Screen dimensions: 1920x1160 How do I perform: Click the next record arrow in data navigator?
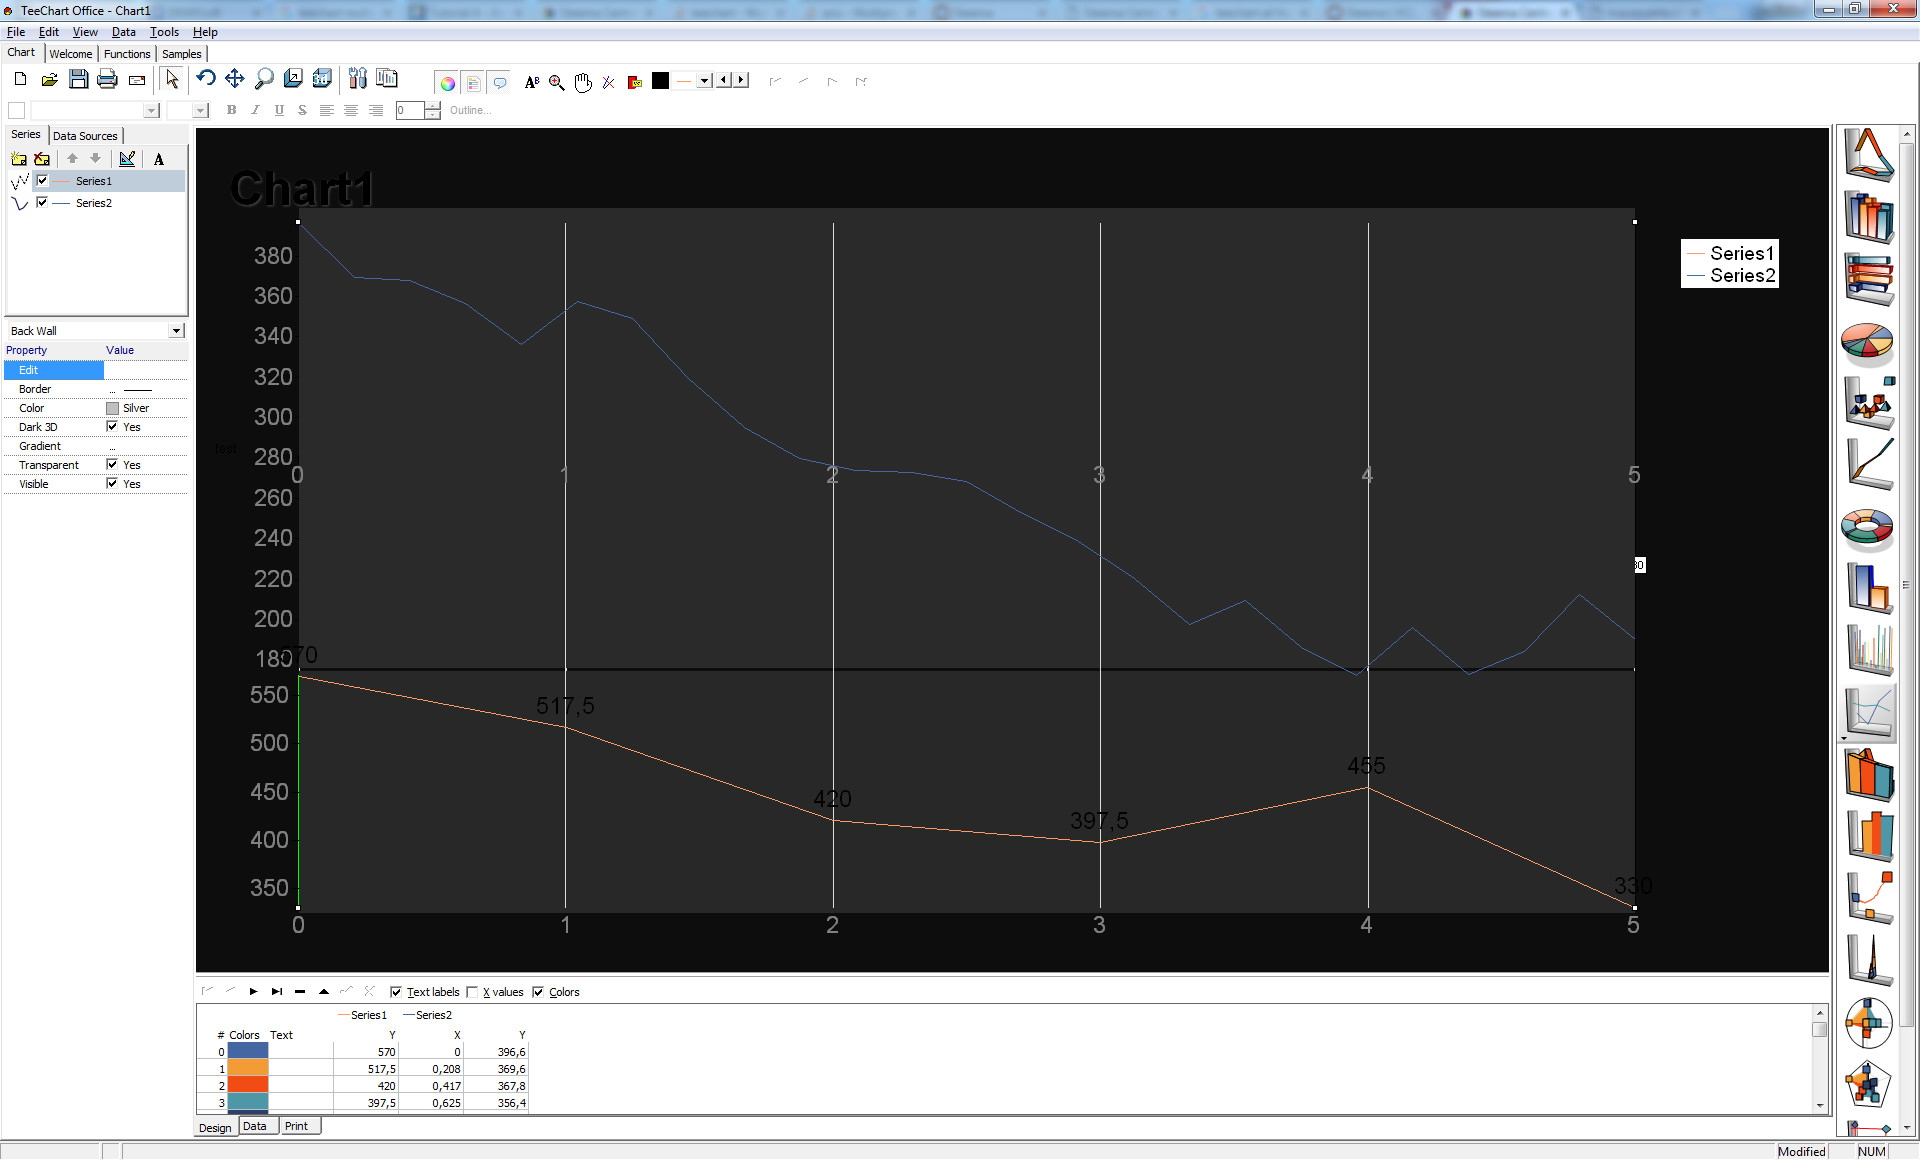253,992
